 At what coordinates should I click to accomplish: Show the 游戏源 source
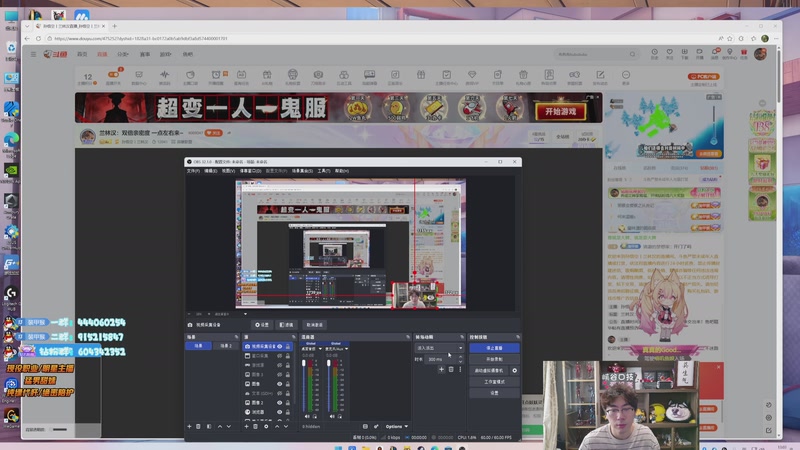coord(279,365)
